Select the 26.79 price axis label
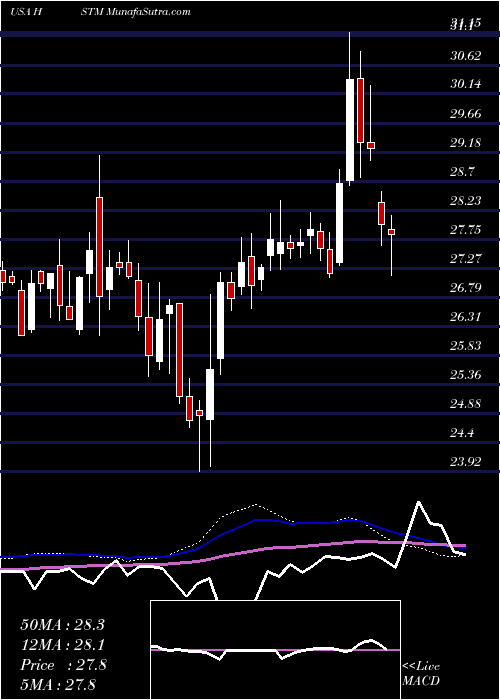The width and height of the screenshot is (500, 700). 466,288
